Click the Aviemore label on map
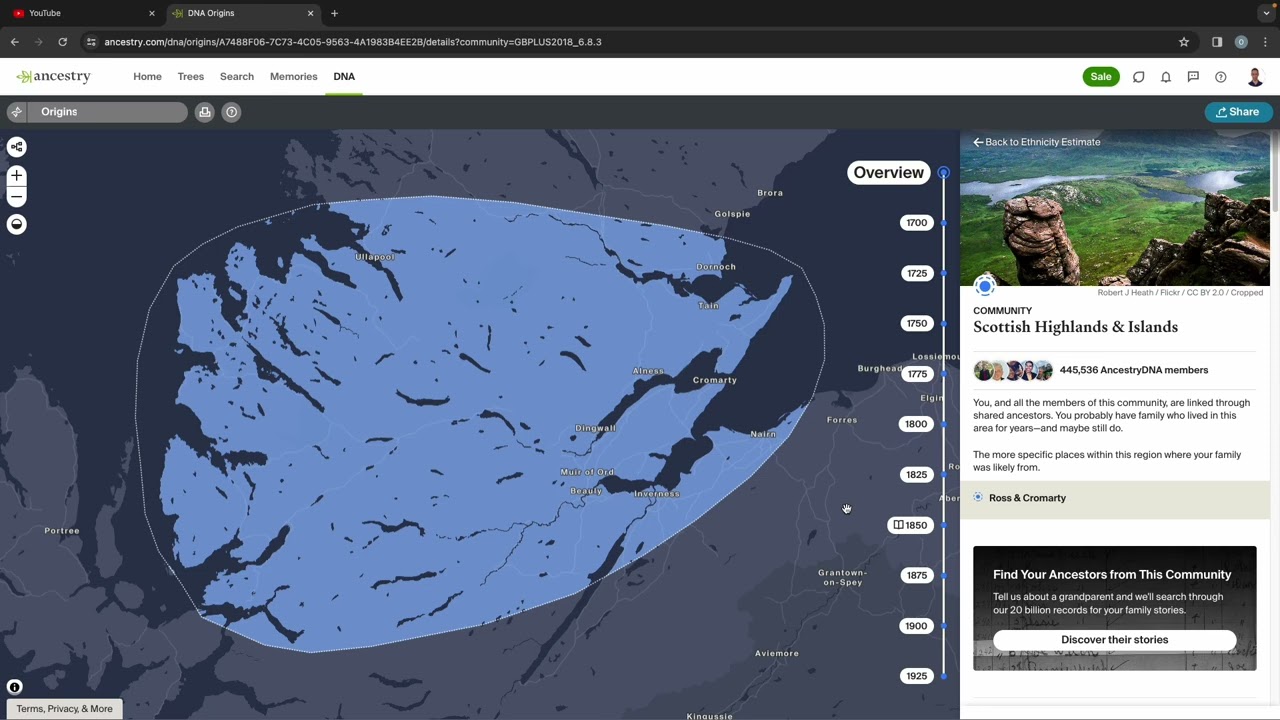 pyautogui.click(x=777, y=654)
